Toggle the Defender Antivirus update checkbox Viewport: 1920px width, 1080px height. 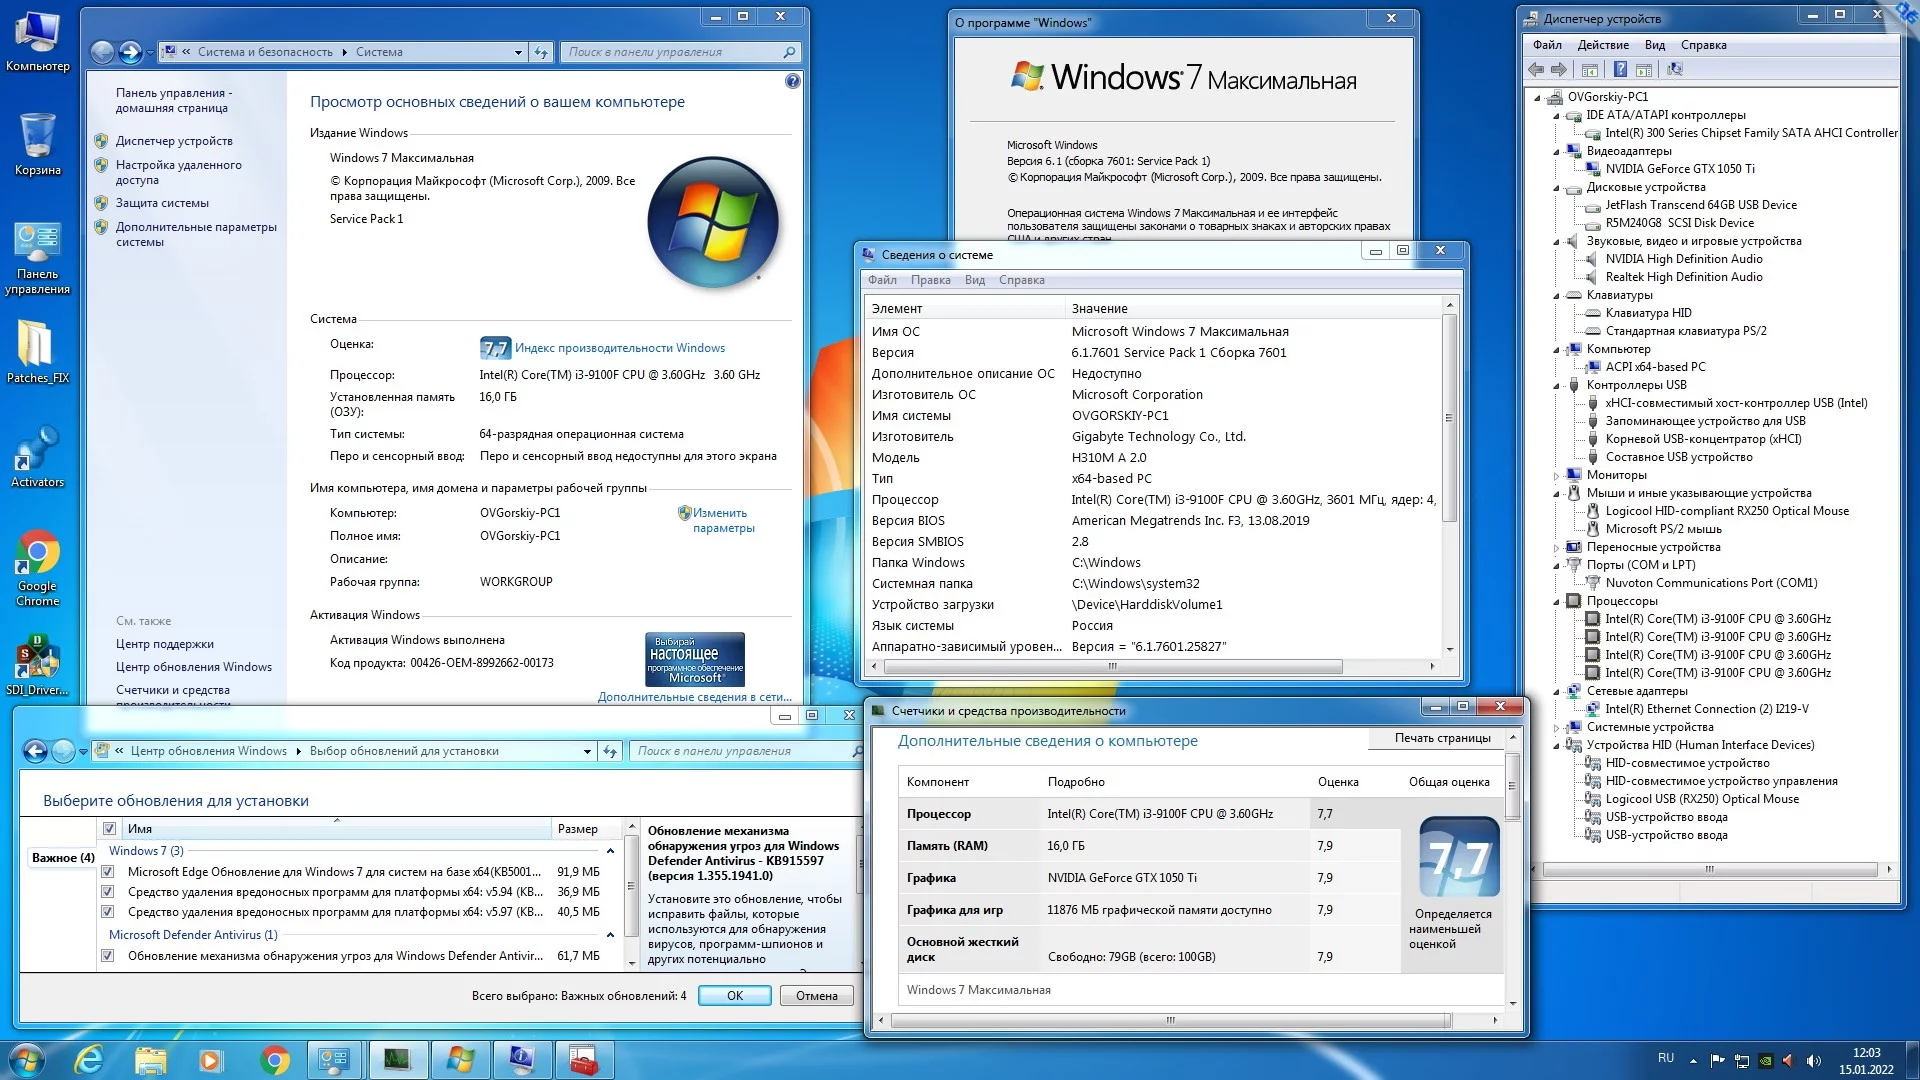tap(108, 956)
